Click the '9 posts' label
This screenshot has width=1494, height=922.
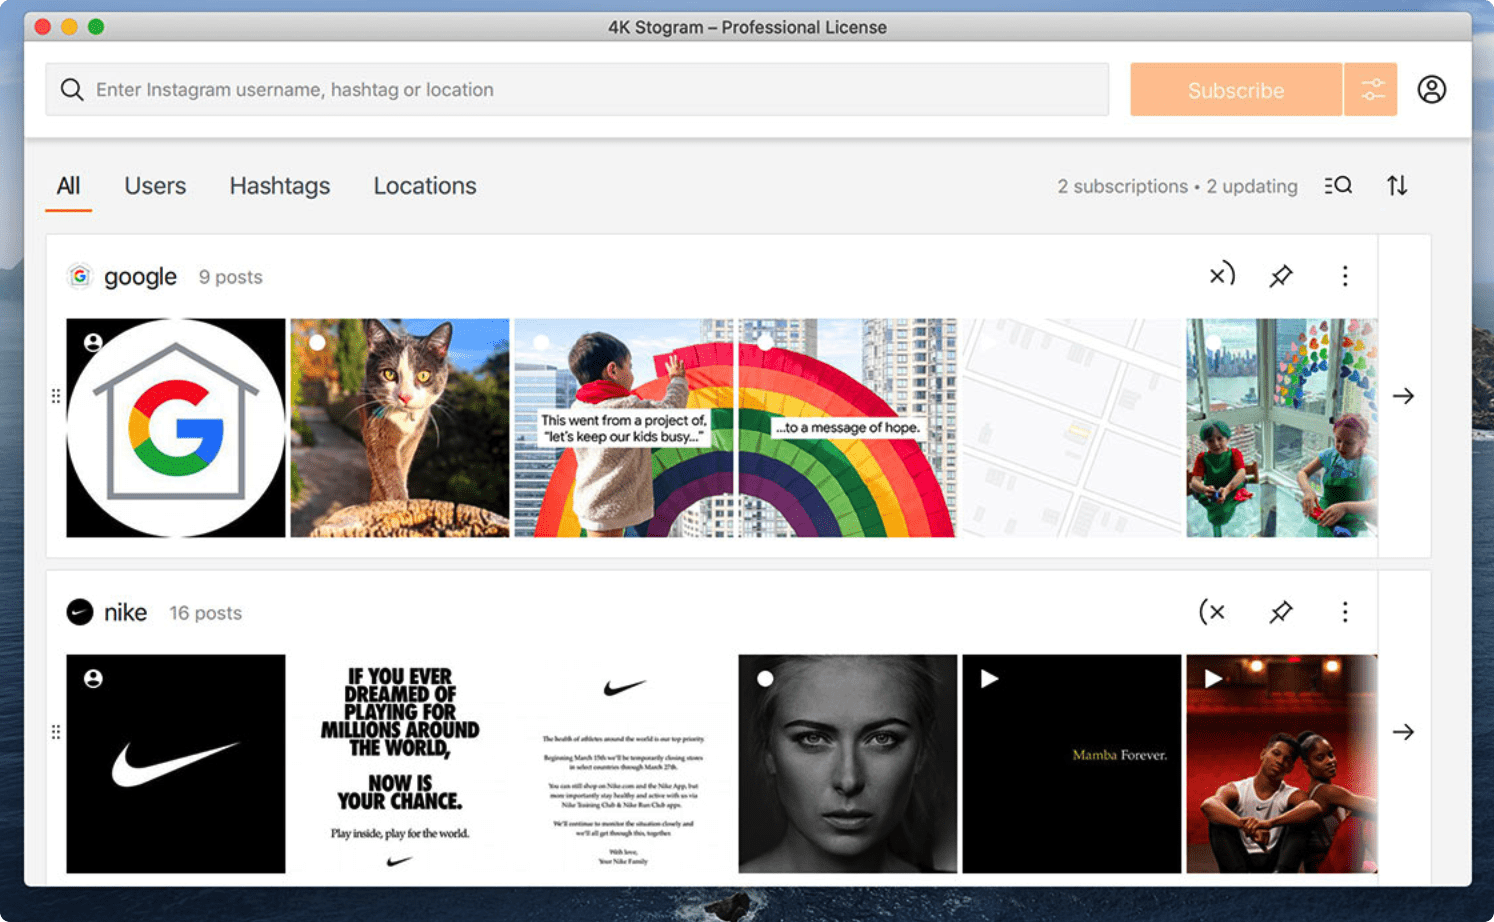click(230, 277)
